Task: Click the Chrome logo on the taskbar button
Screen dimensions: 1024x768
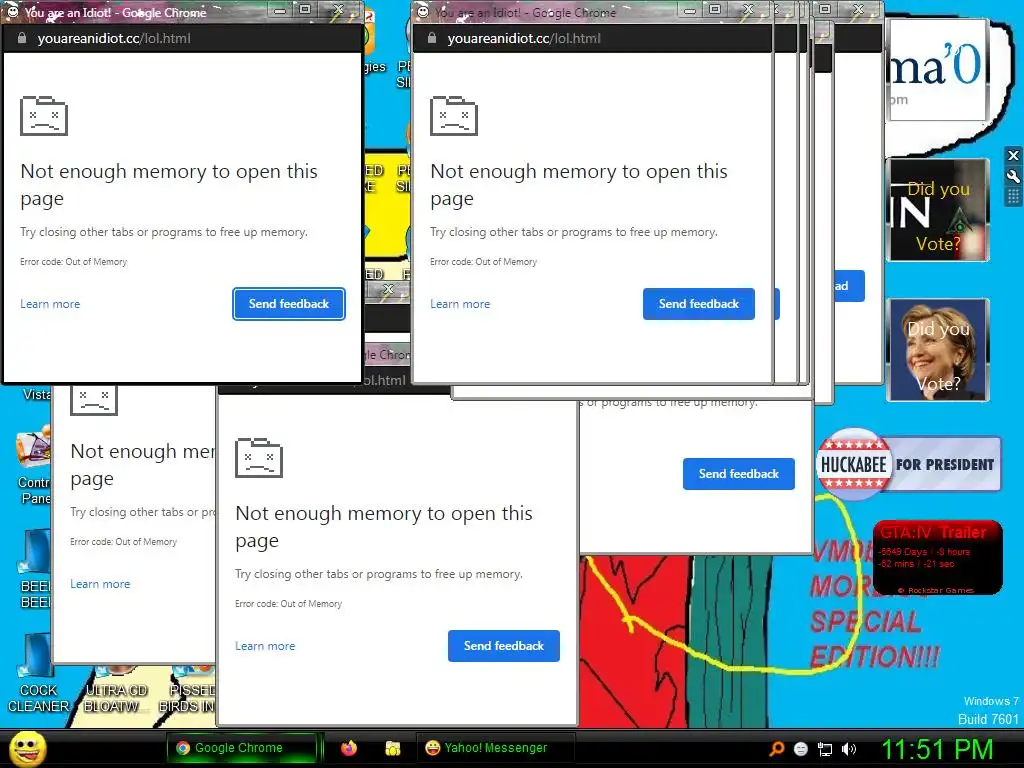Action: pos(183,748)
